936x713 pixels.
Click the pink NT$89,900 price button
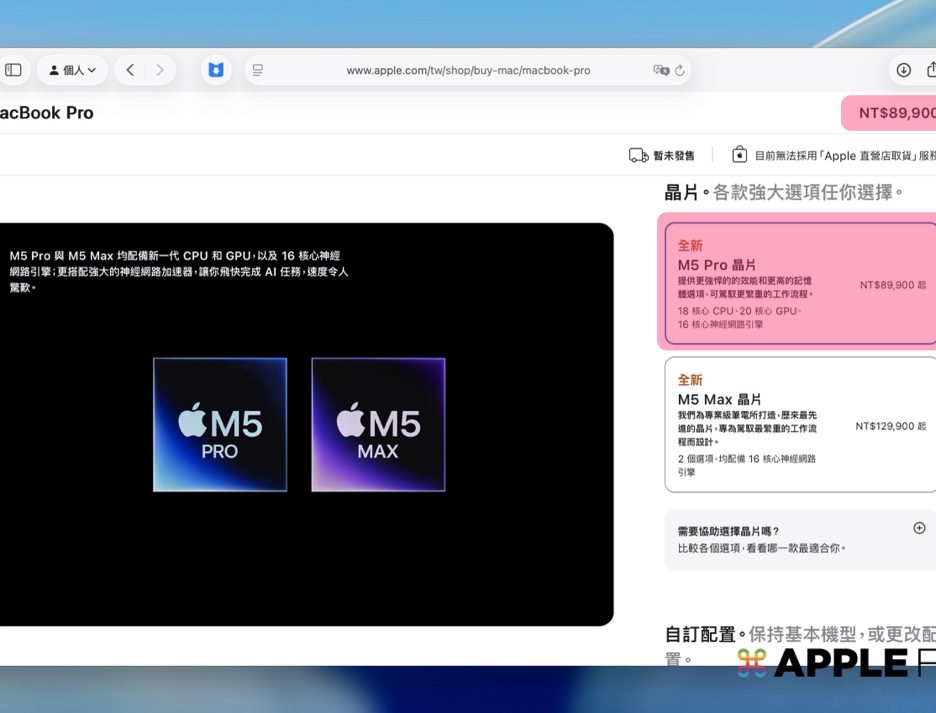pos(889,113)
